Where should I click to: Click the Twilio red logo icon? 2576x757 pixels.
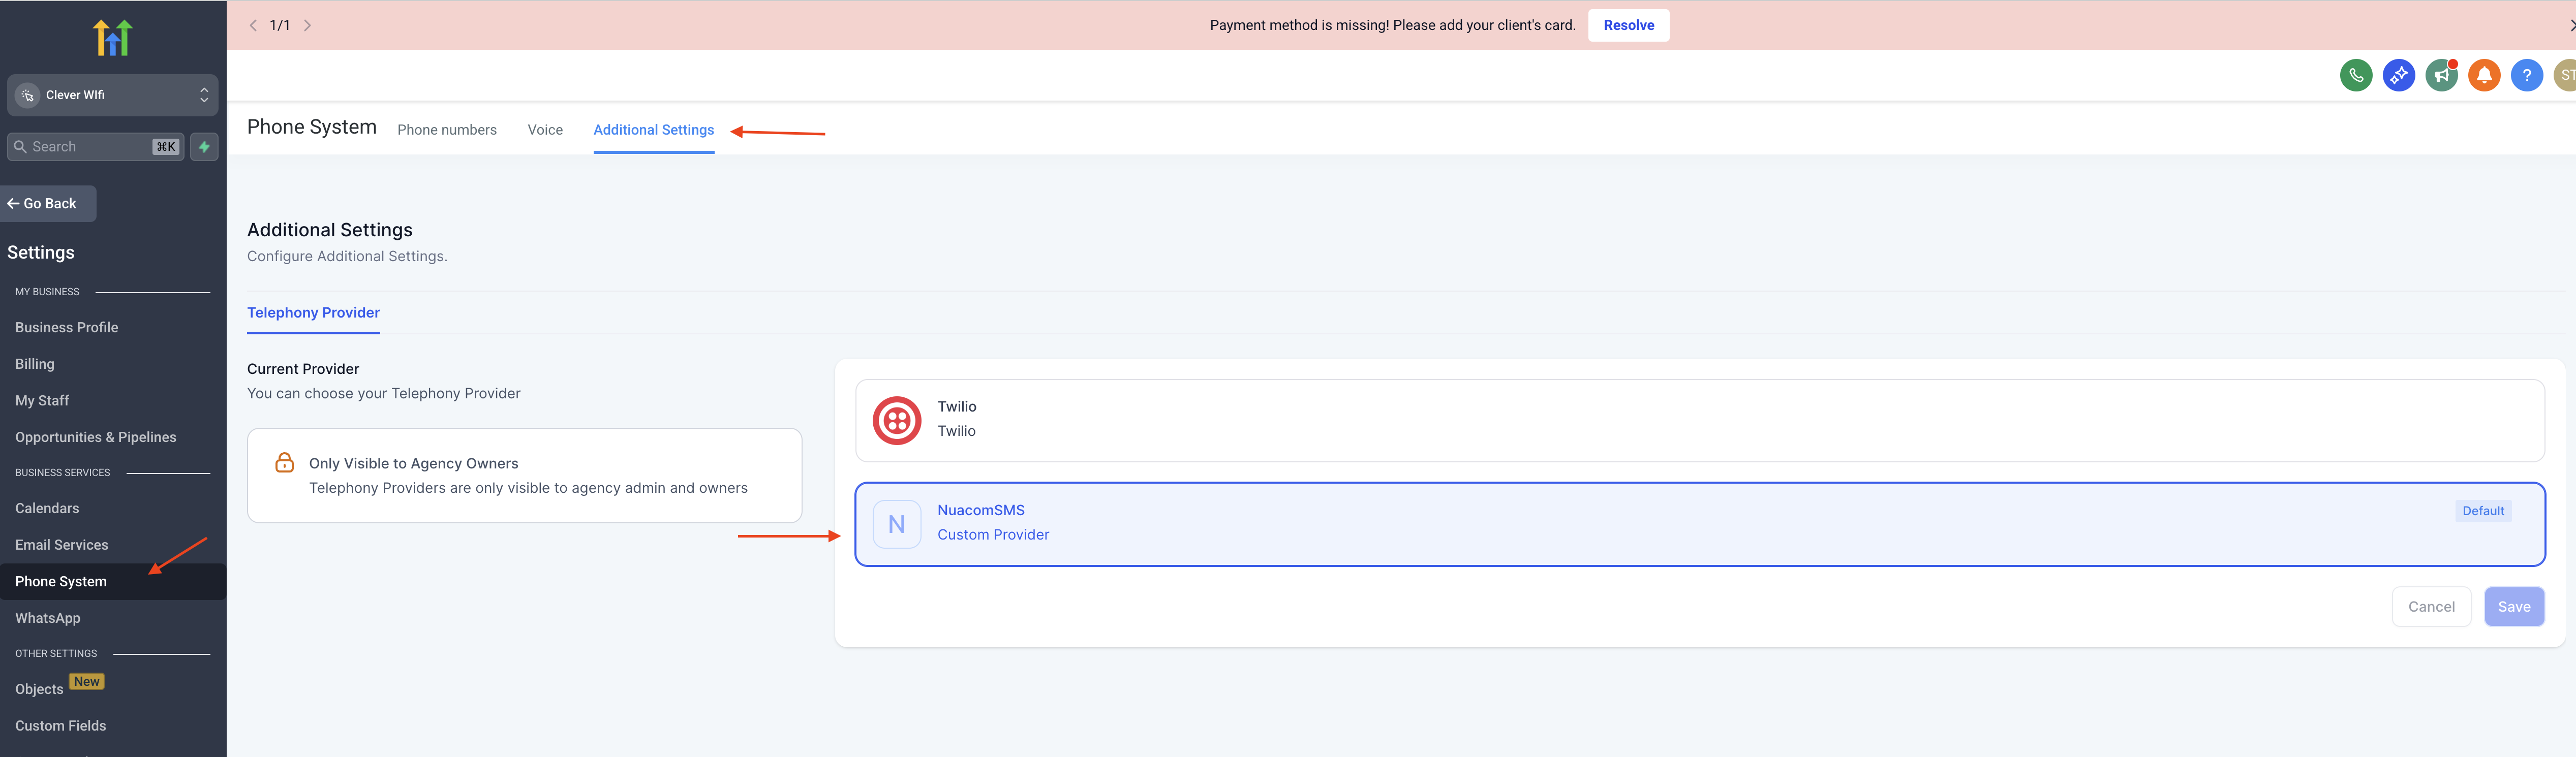(x=896, y=420)
